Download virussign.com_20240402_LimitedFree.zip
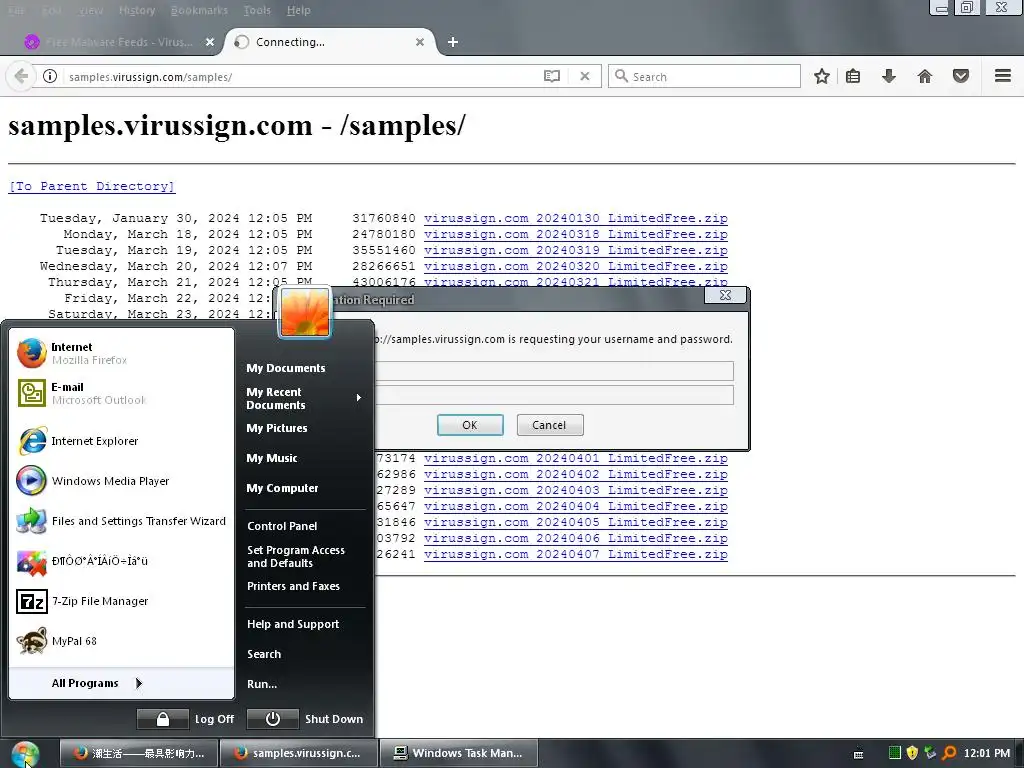Viewport: 1024px width, 768px height. coord(575,474)
